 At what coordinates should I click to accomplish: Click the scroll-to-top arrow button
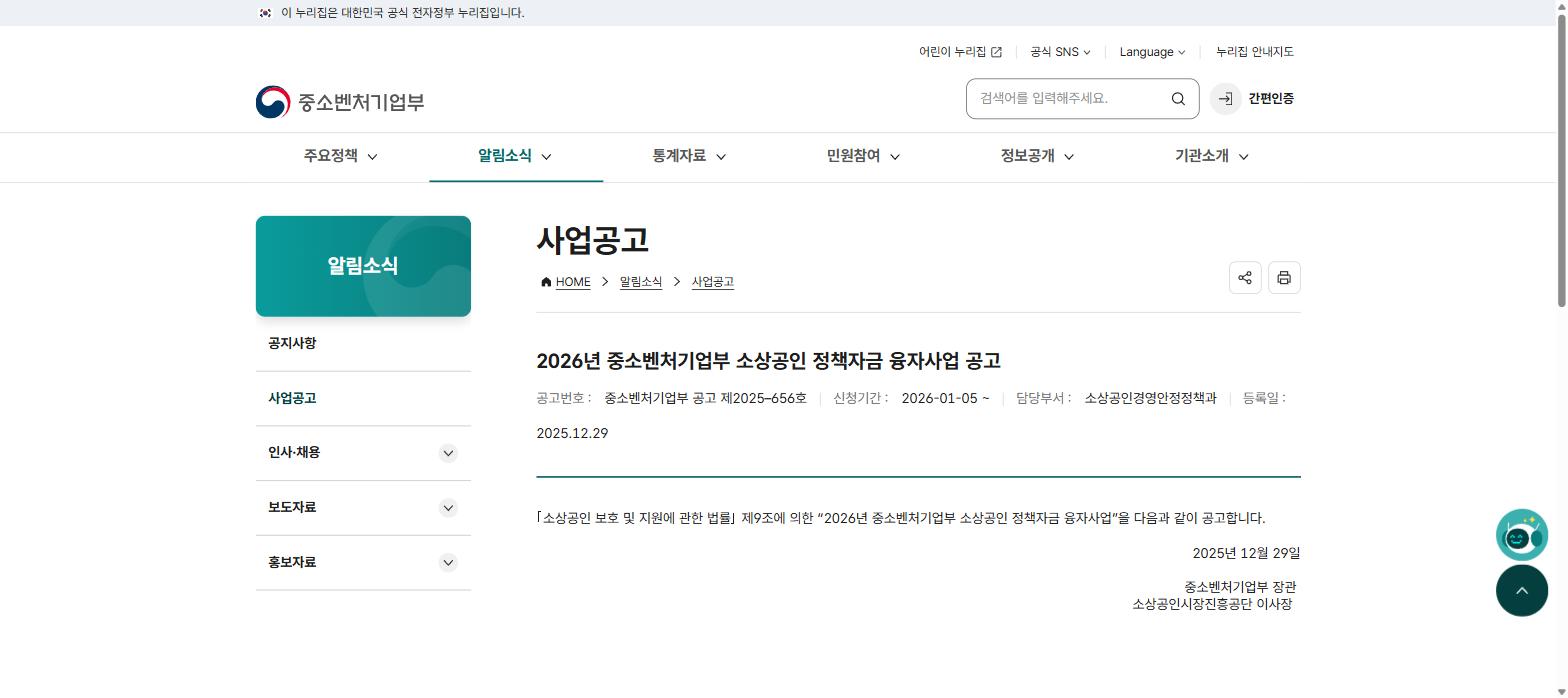click(x=1522, y=590)
